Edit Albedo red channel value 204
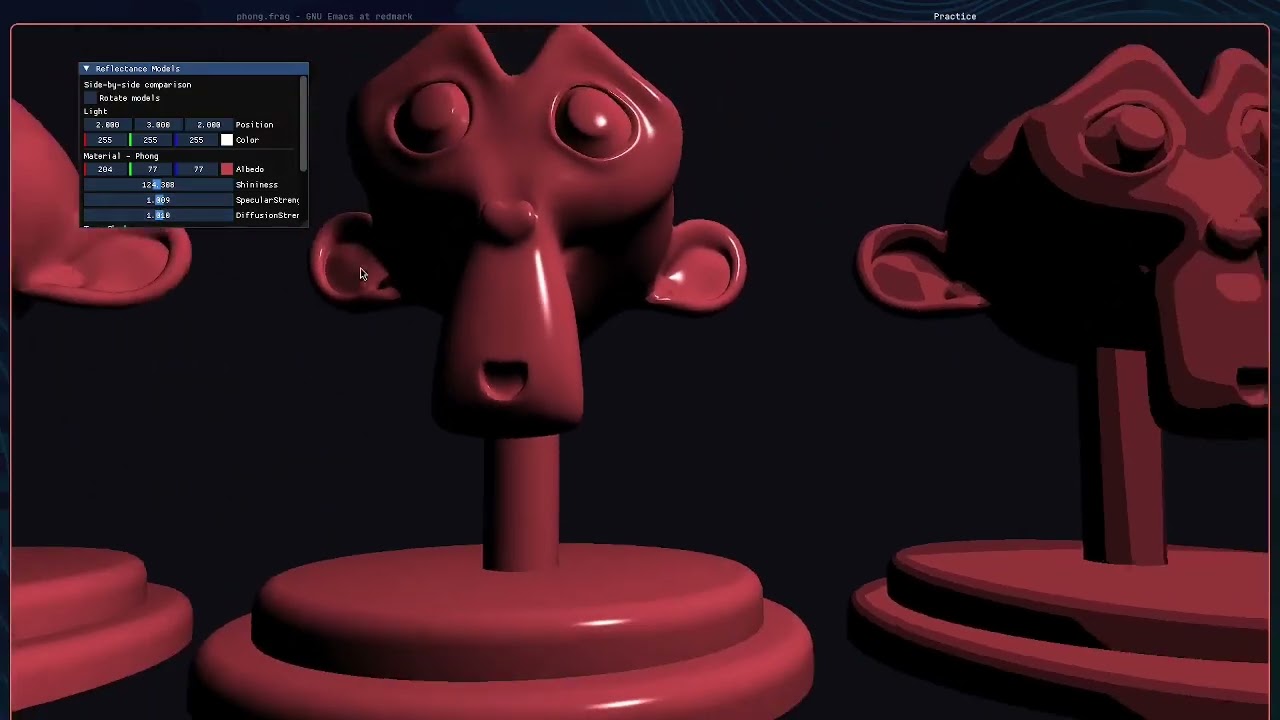 click(105, 169)
